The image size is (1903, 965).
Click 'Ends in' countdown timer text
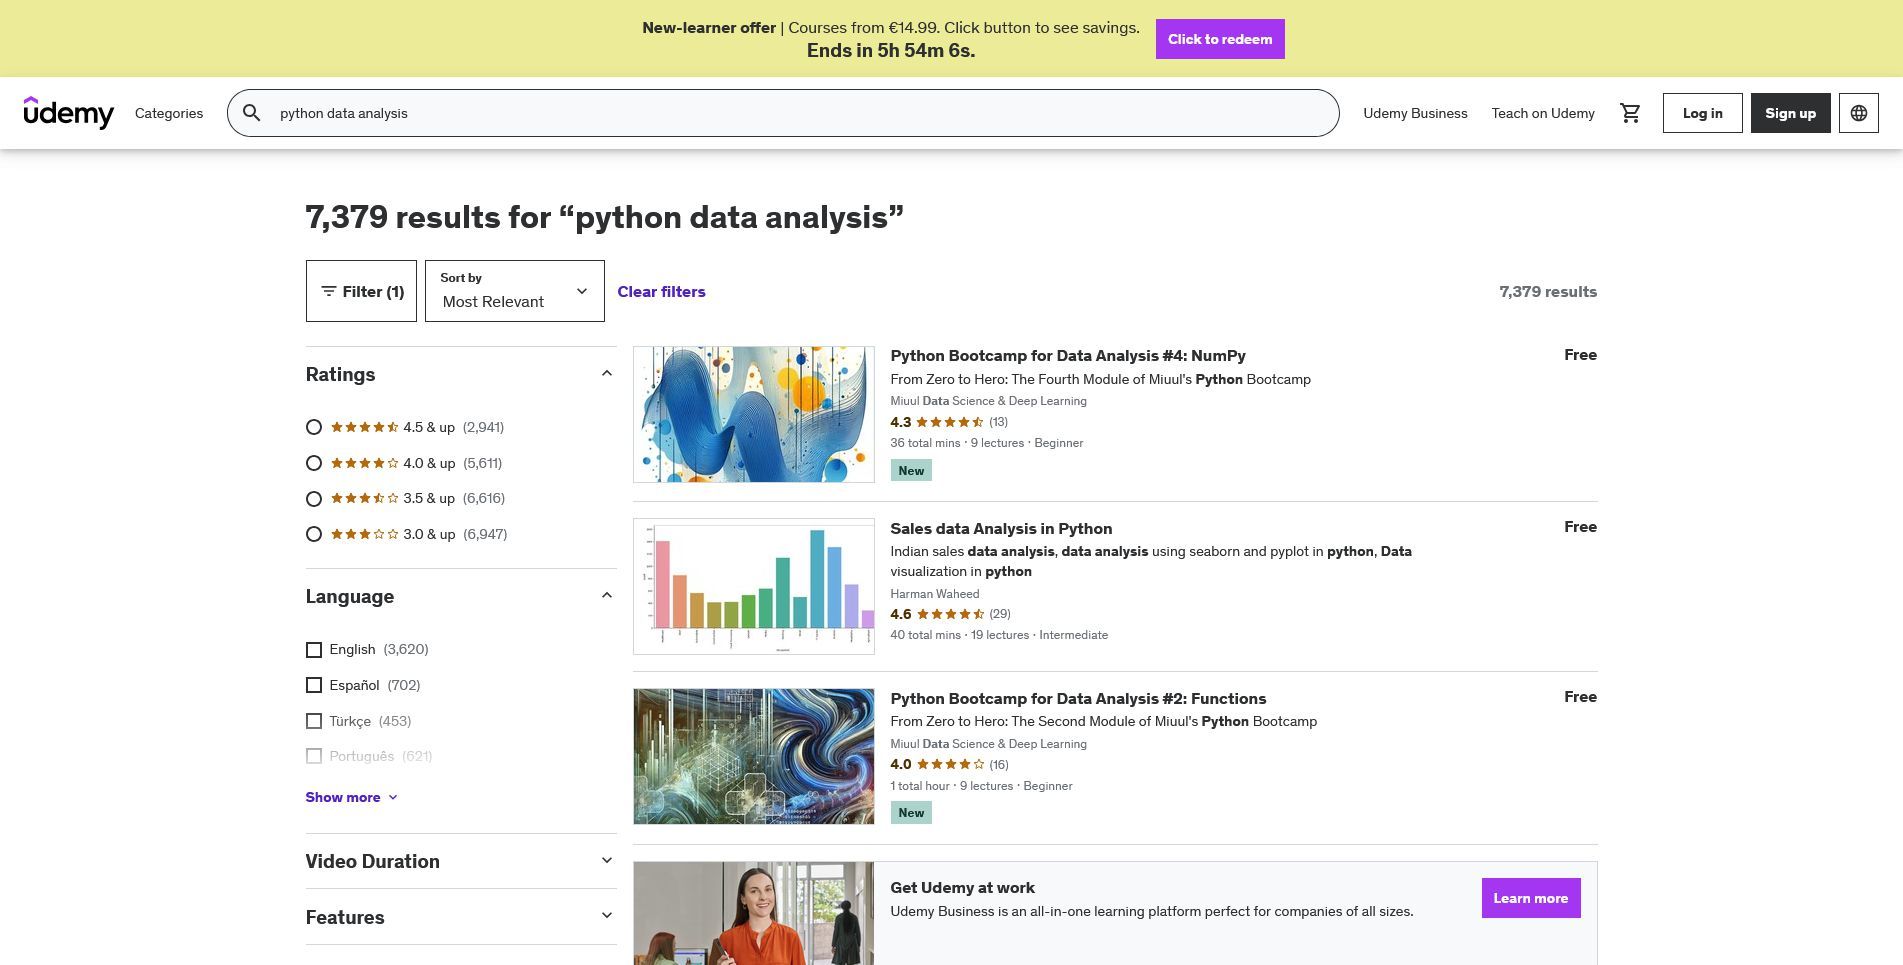(891, 50)
